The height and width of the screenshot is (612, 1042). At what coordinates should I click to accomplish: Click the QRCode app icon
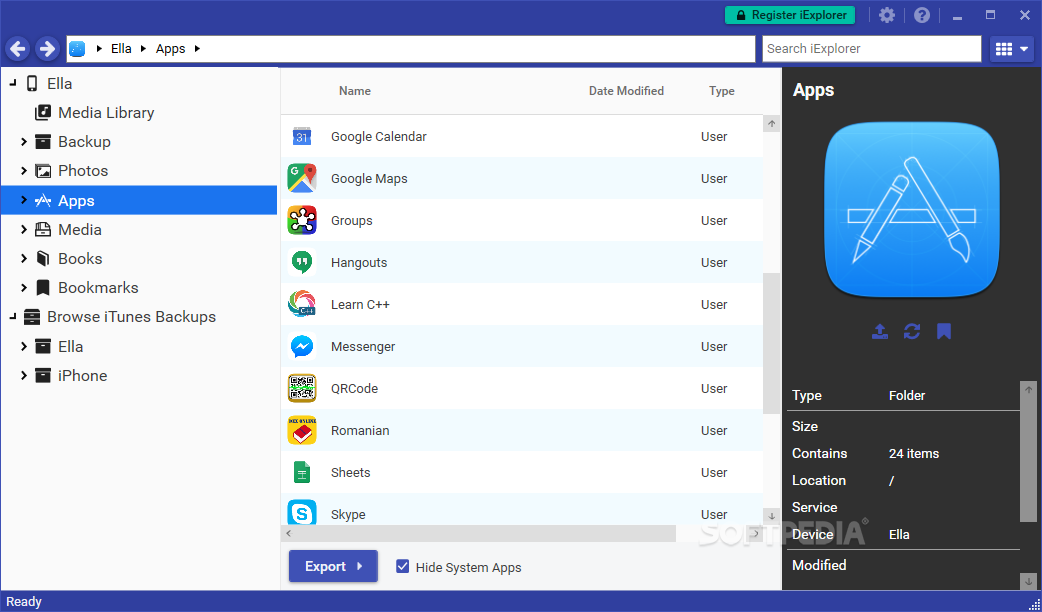[302, 388]
